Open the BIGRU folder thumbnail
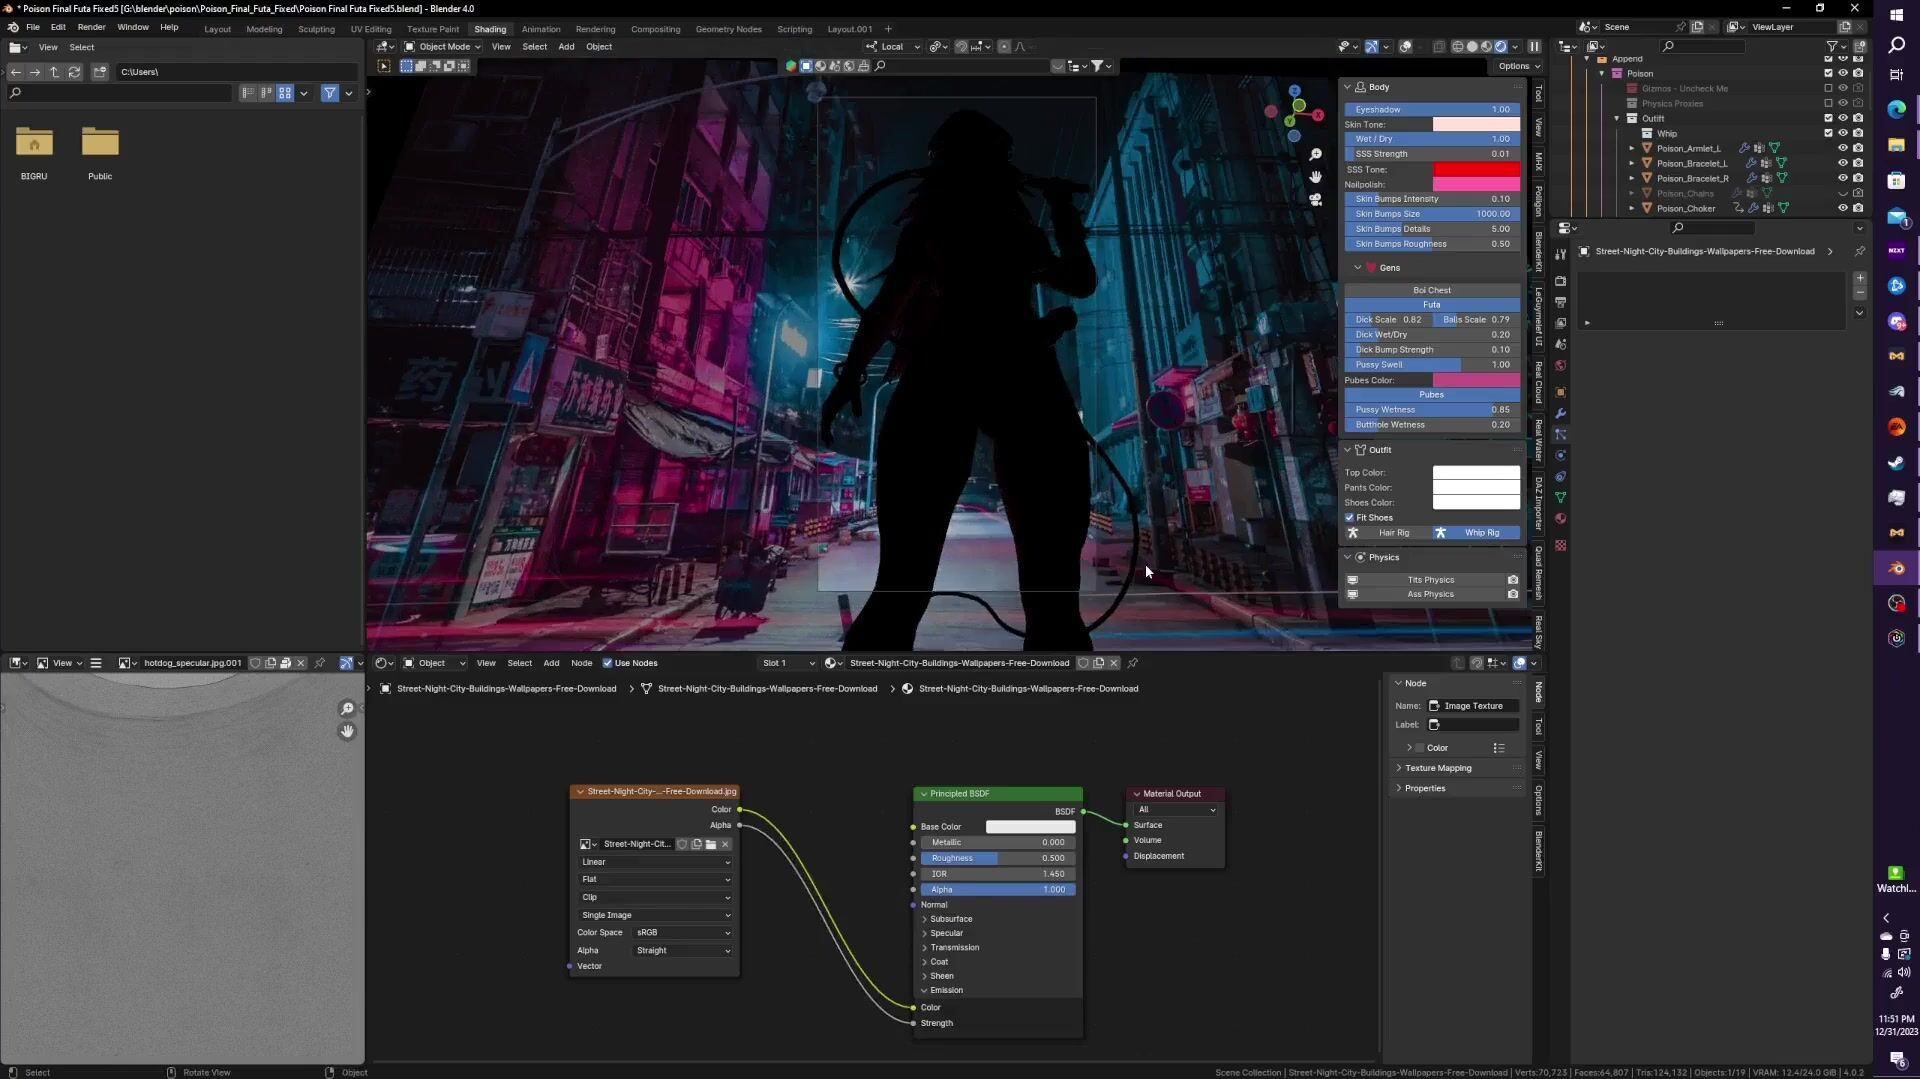 pyautogui.click(x=34, y=143)
